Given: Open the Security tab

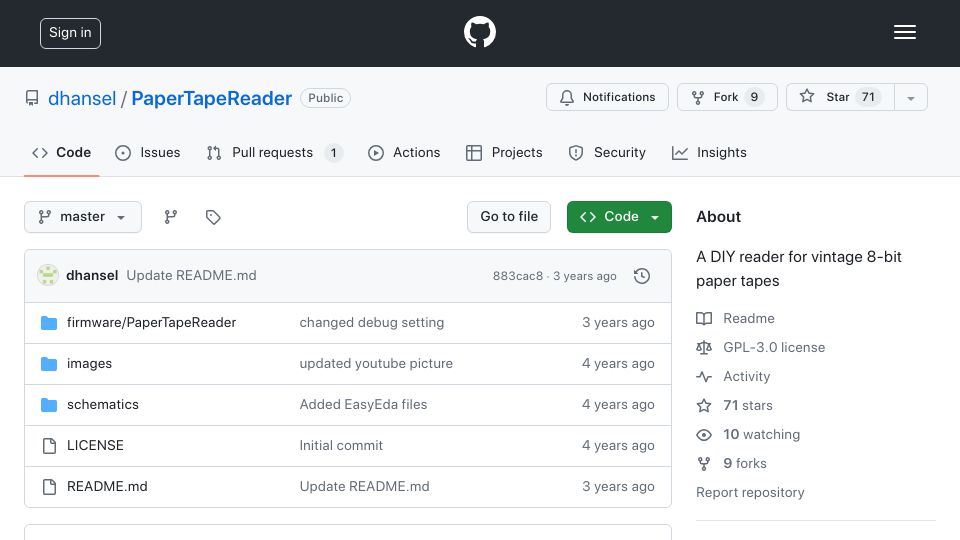Looking at the screenshot, I should point(607,152).
